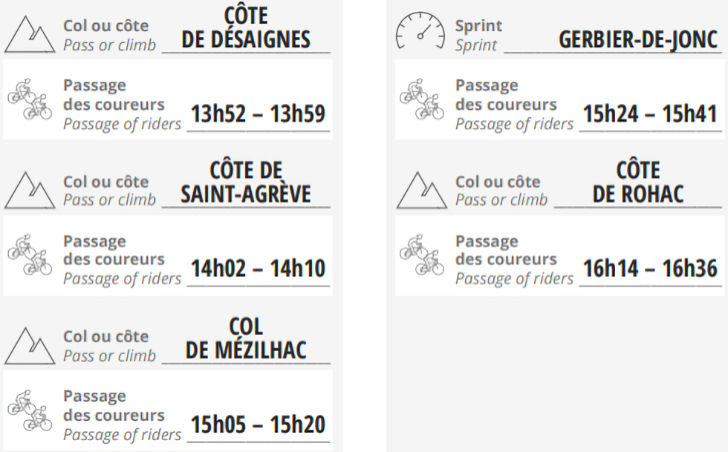Select the 13h52 – 13h59 rider passage time
This screenshot has width=728, height=452.
tap(258, 114)
